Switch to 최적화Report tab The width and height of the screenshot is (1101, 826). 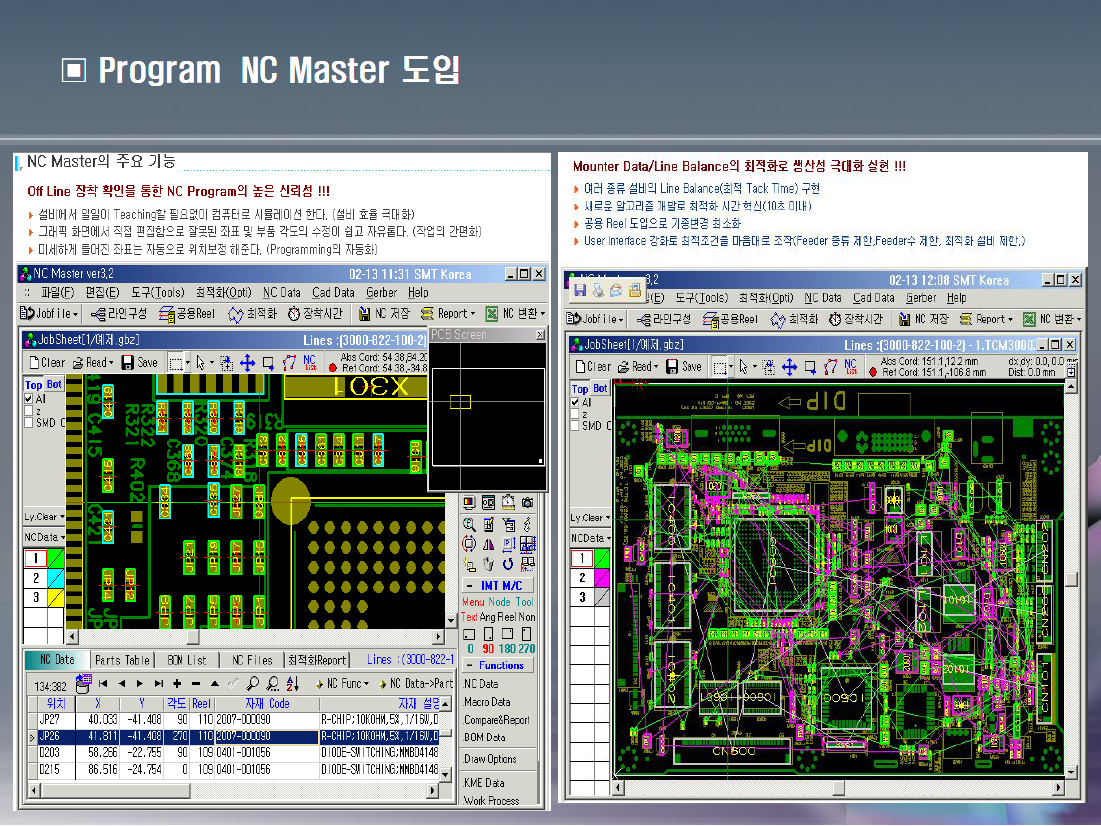coord(317,660)
